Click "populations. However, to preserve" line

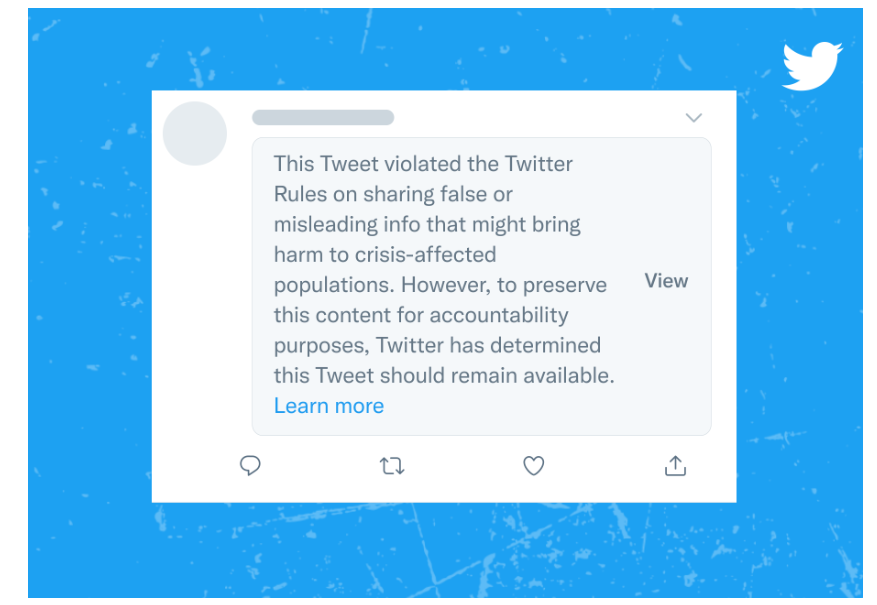coord(440,285)
